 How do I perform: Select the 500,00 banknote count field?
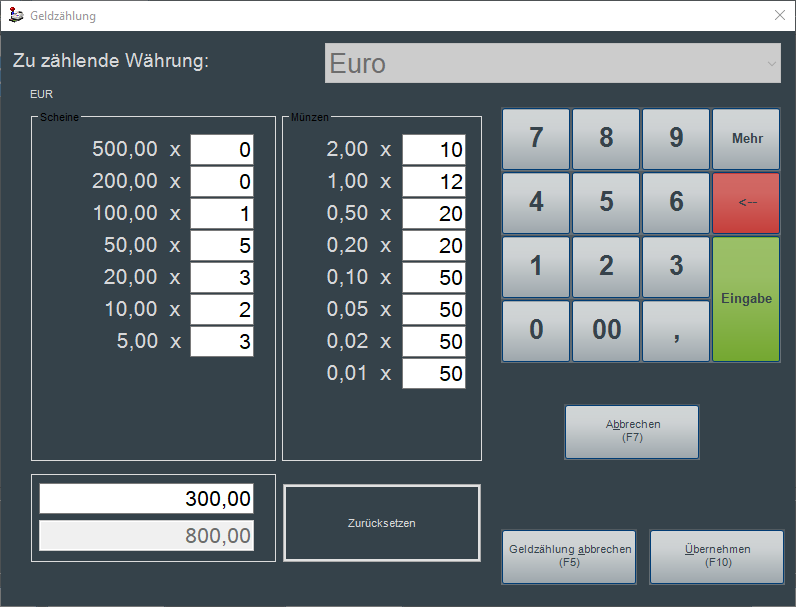tap(222, 150)
